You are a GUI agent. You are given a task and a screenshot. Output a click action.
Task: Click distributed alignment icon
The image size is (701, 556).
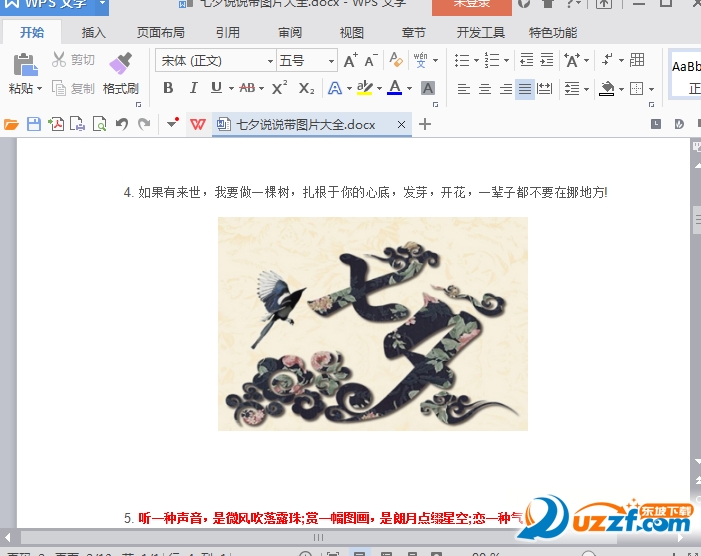[x=545, y=89]
